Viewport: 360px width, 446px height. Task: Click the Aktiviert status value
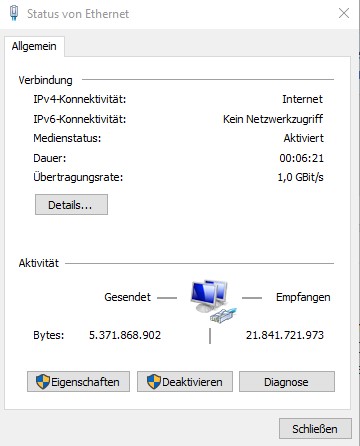(x=304, y=138)
